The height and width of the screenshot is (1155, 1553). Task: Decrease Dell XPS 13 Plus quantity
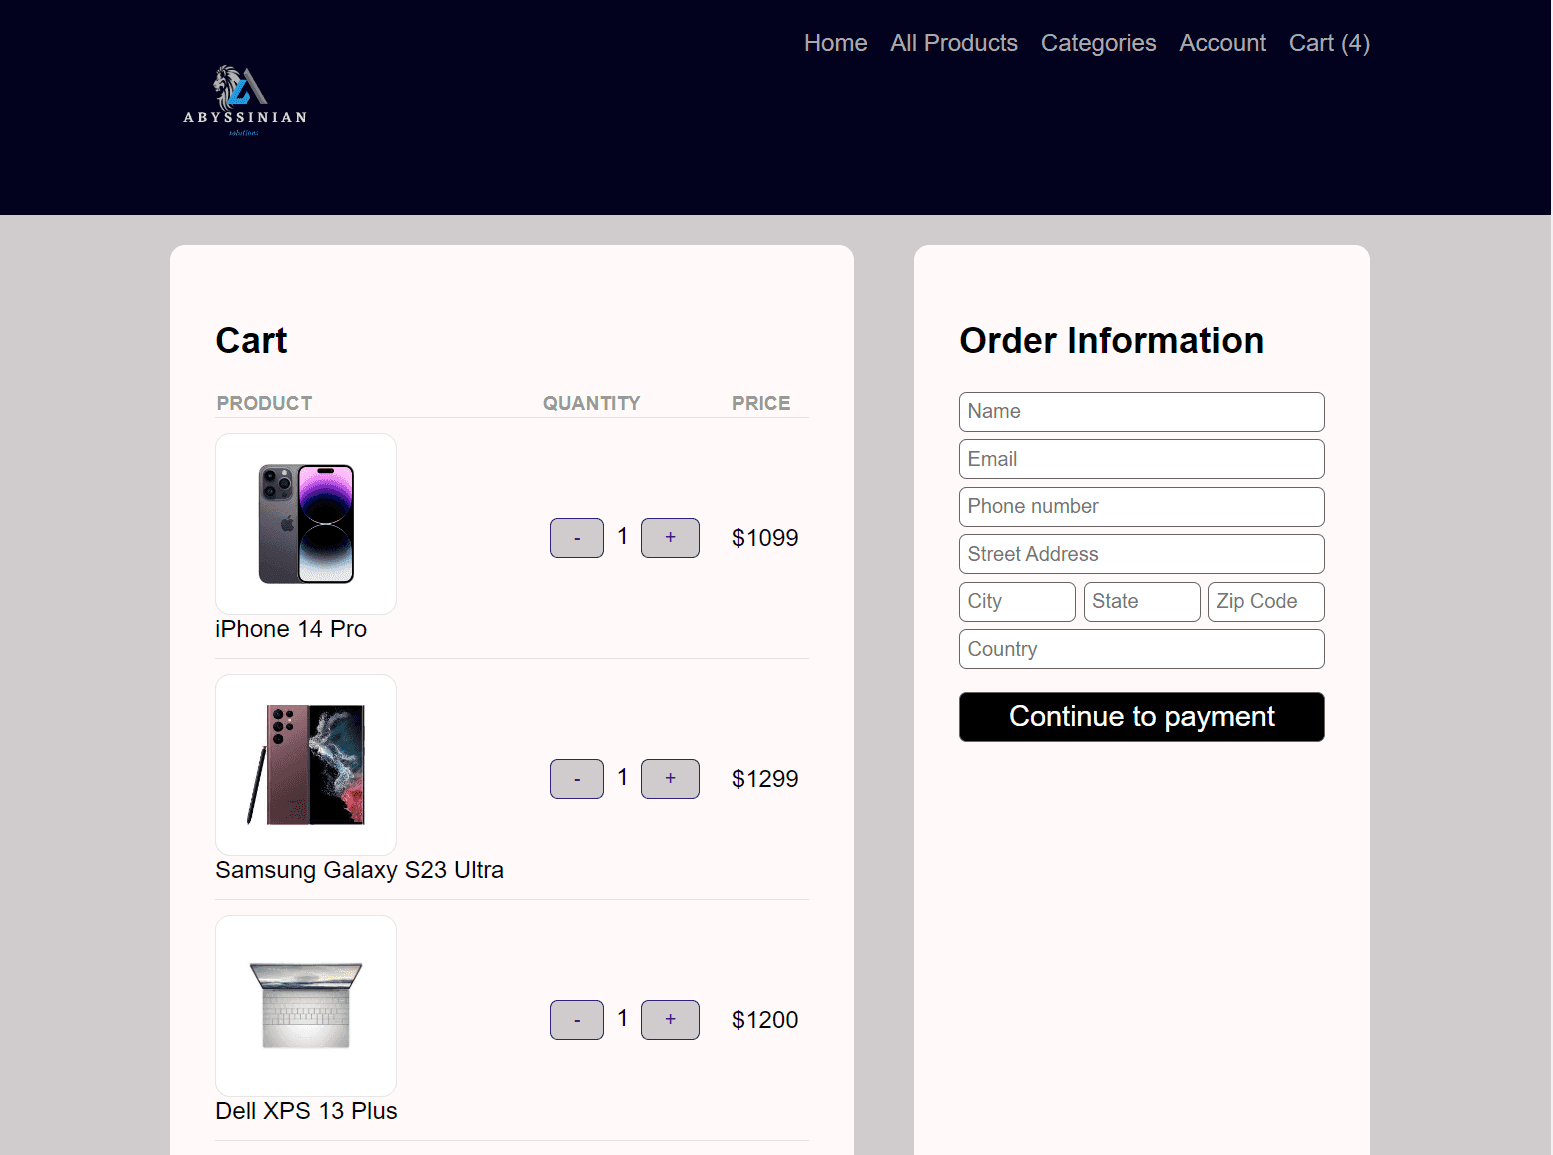click(576, 1020)
